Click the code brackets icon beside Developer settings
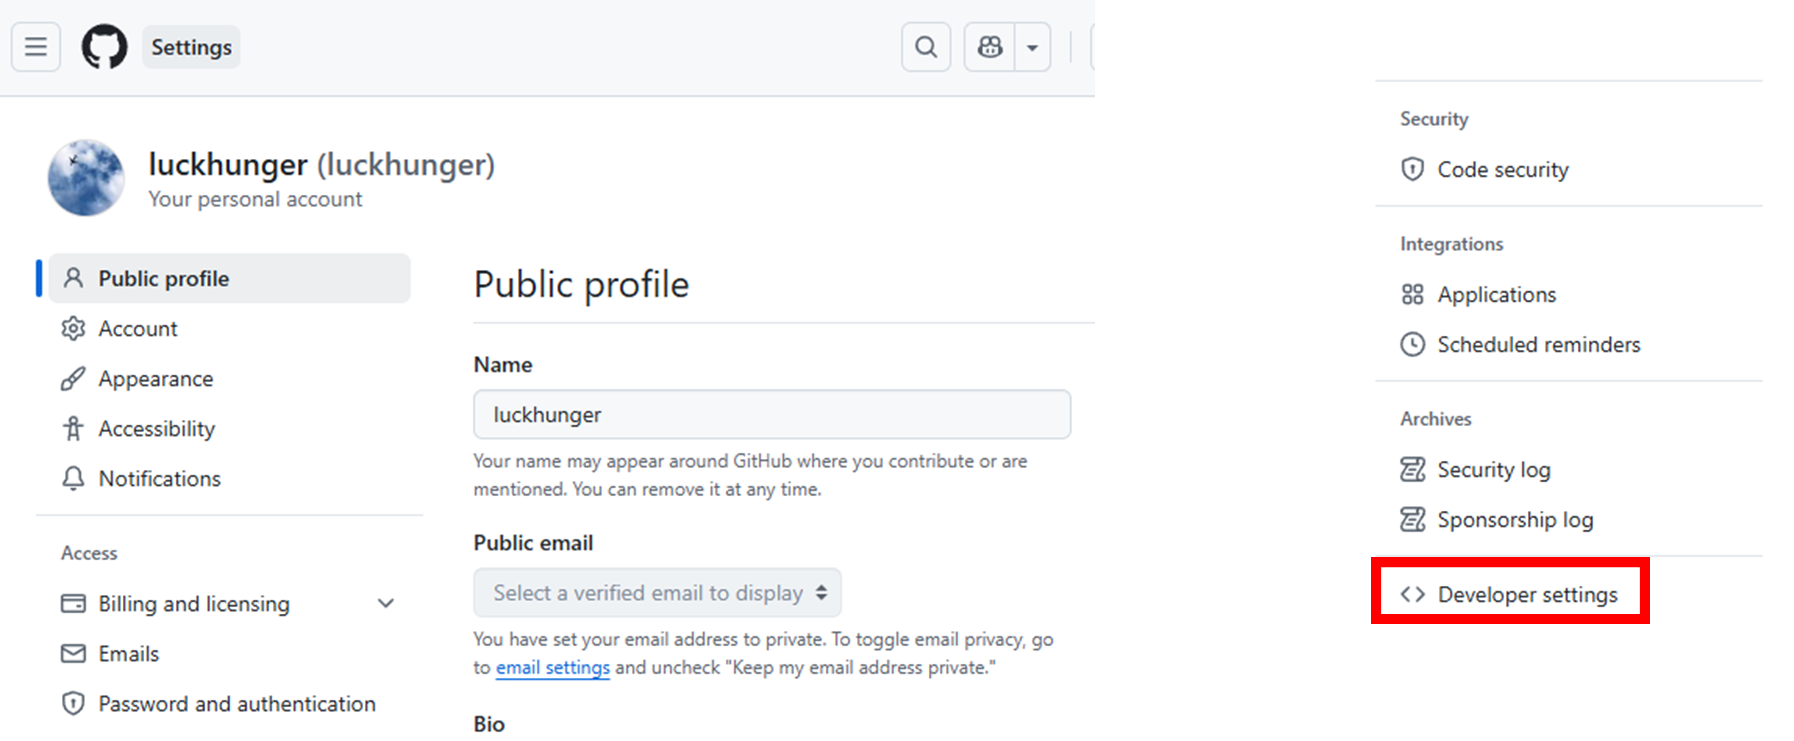The image size is (1794, 741). click(1412, 594)
